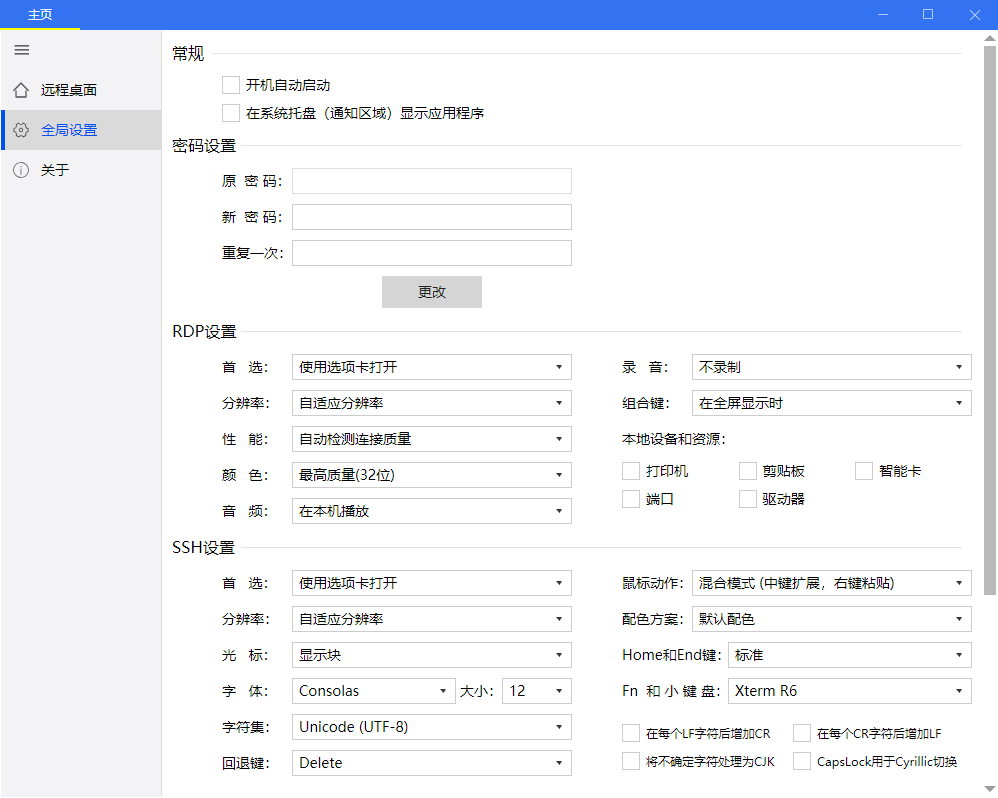Check CapsLock用于Cyrillic切换
The width and height of the screenshot is (998, 798).
(x=802, y=761)
